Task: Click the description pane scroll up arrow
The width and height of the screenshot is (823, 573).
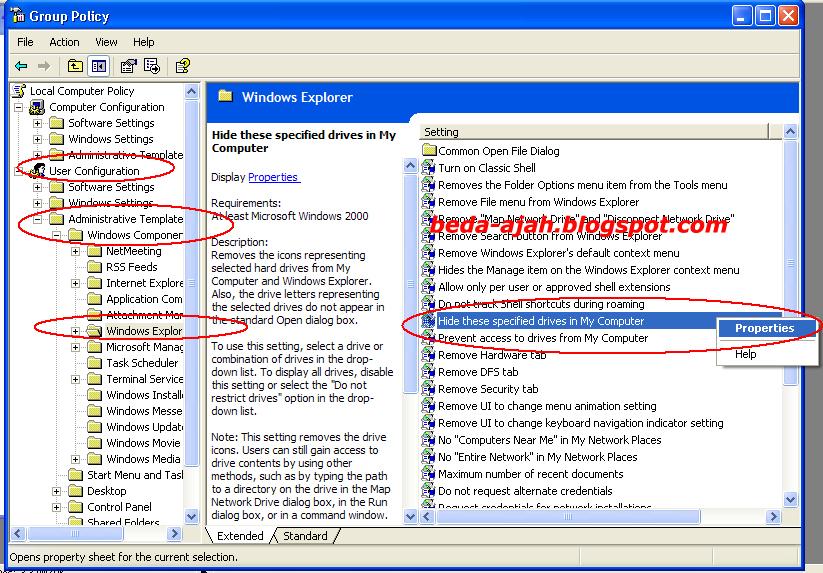Action: pos(410,166)
